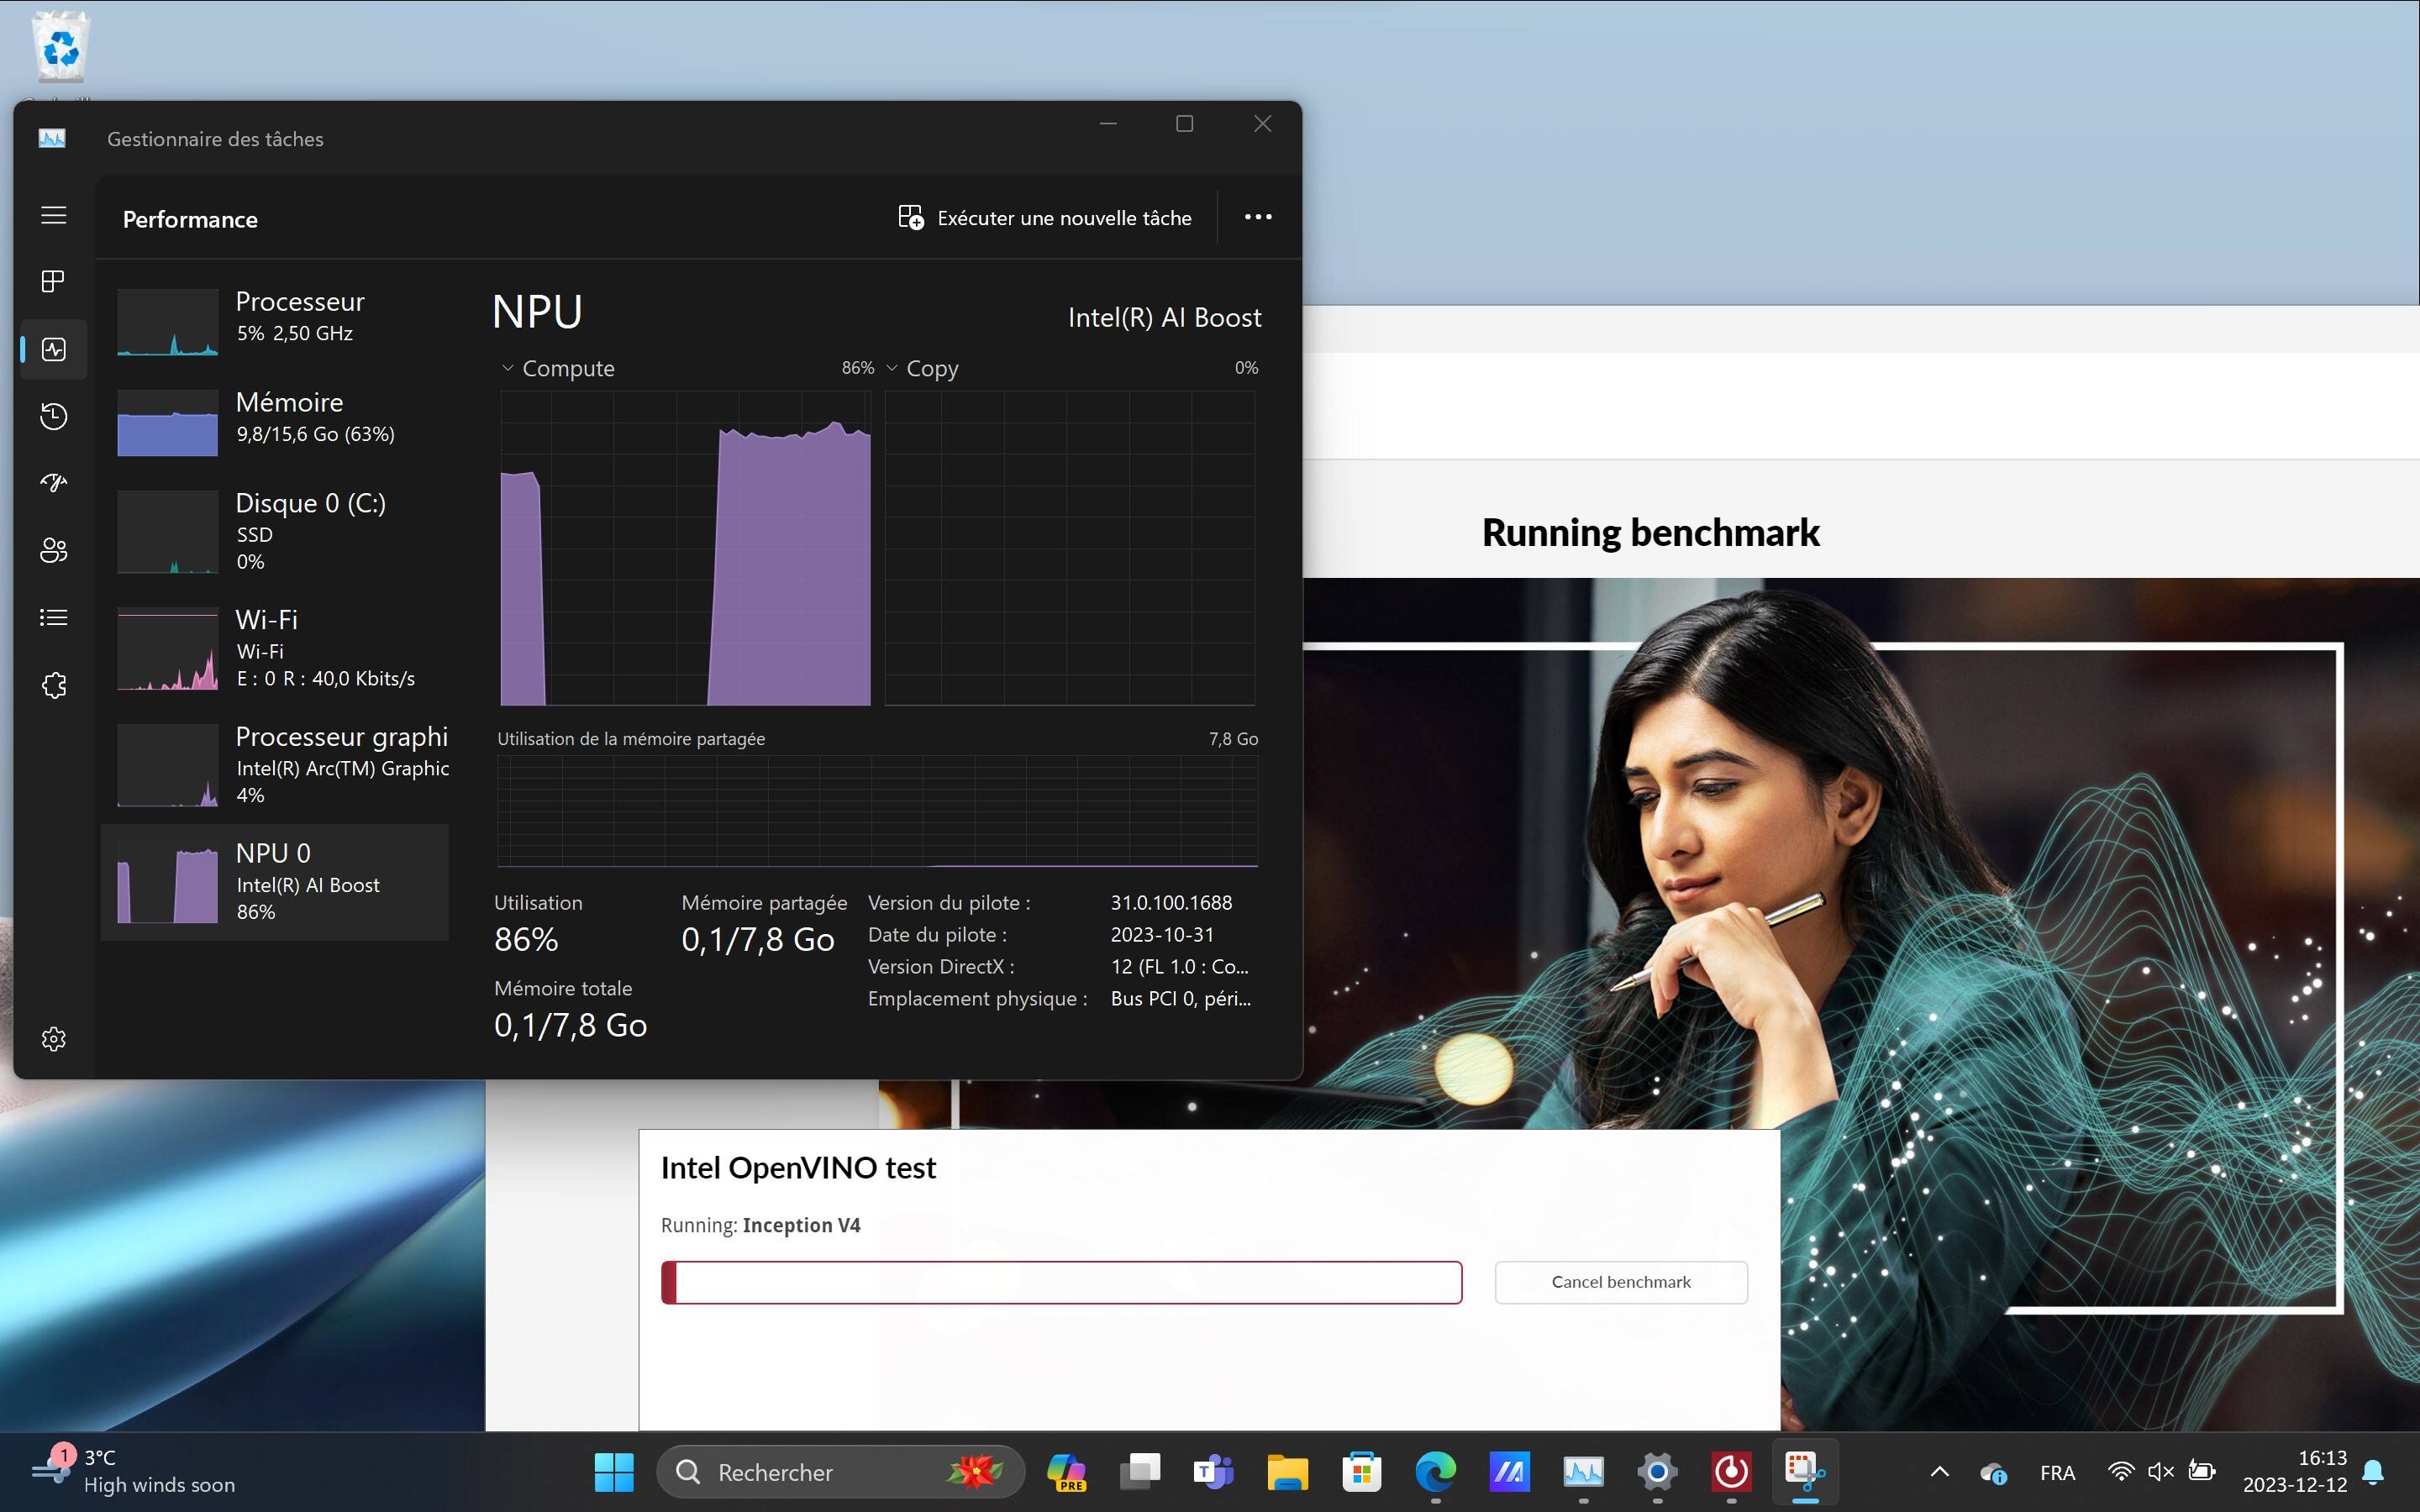This screenshot has height=1512, width=2420.
Task: Click the Inception V4 progress bar
Action: click(1061, 1282)
